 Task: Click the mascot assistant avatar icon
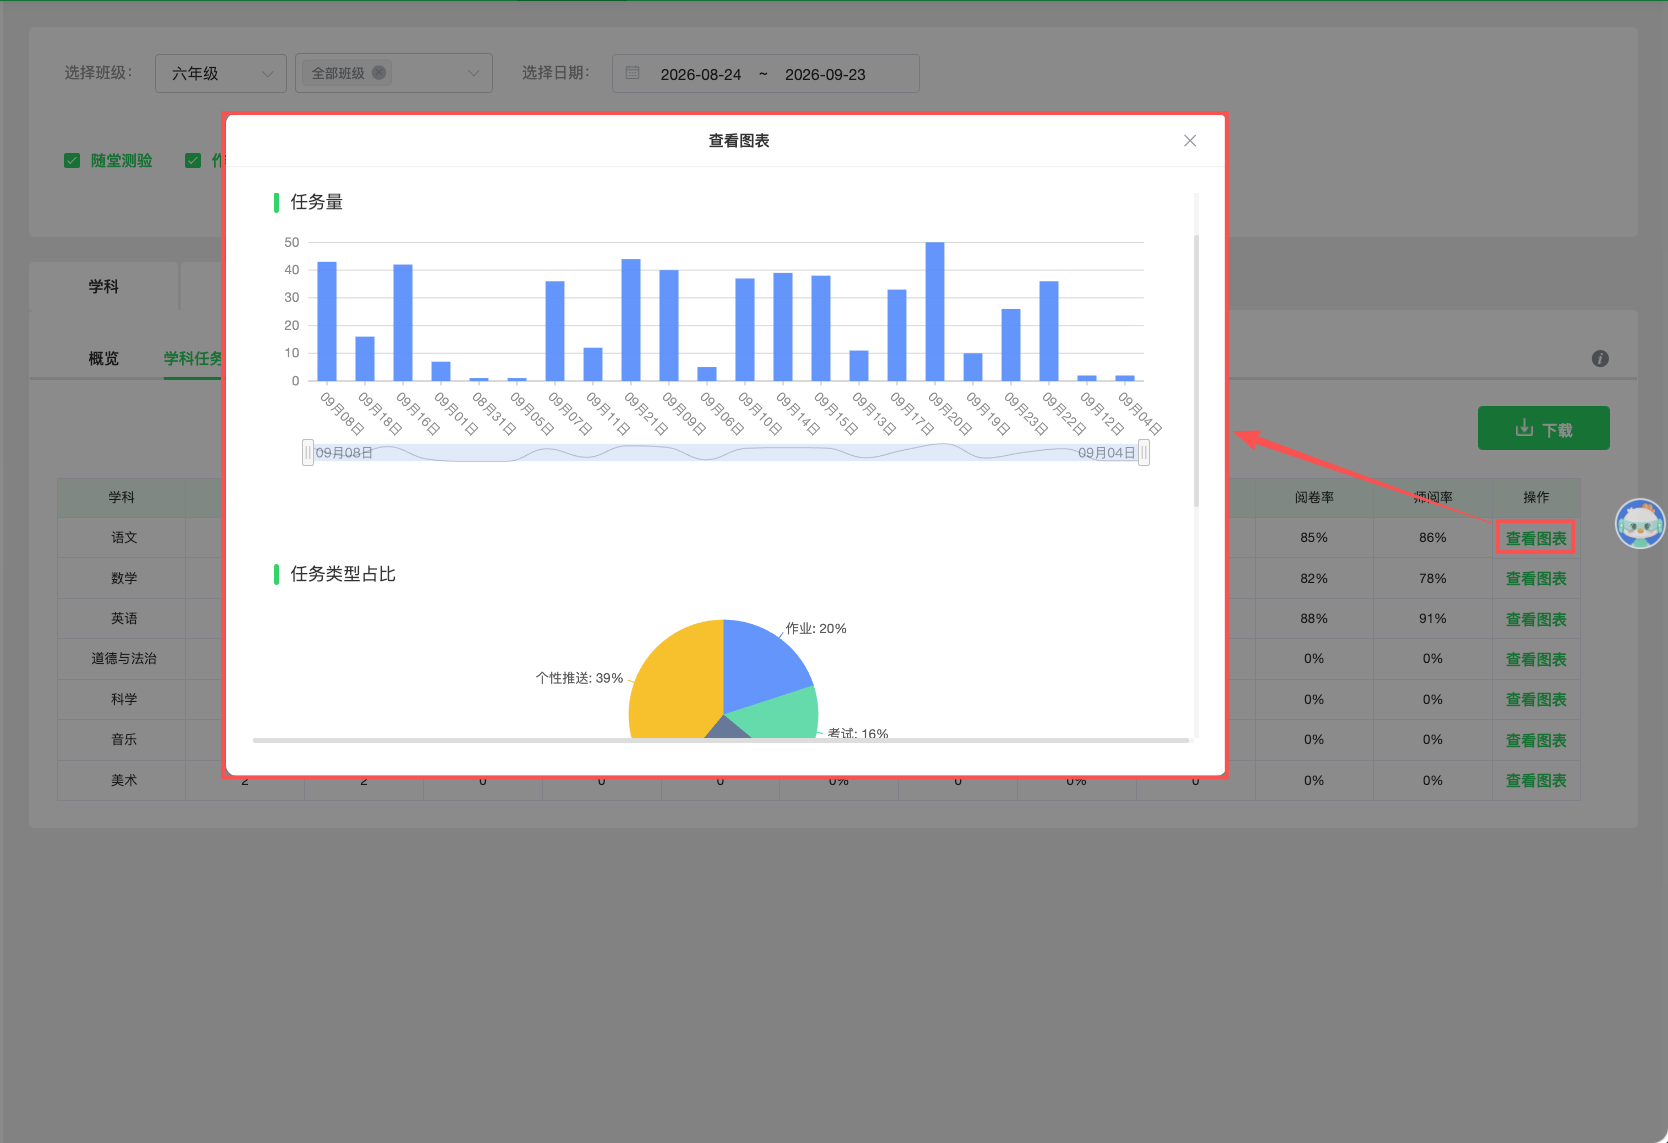point(1640,524)
